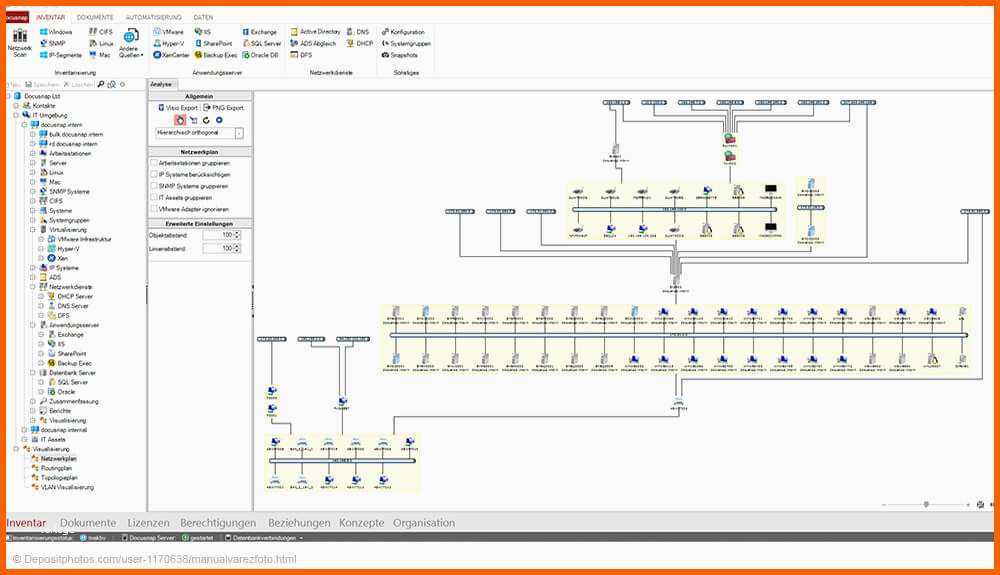Open Konzepte in bottom navigation

[x=362, y=523]
